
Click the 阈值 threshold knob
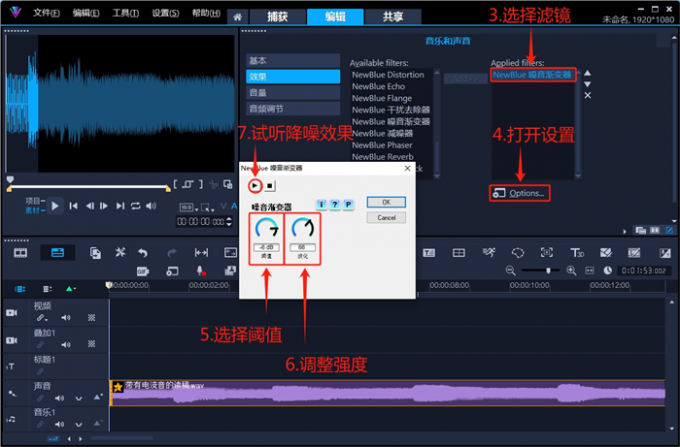(x=266, y=228)
